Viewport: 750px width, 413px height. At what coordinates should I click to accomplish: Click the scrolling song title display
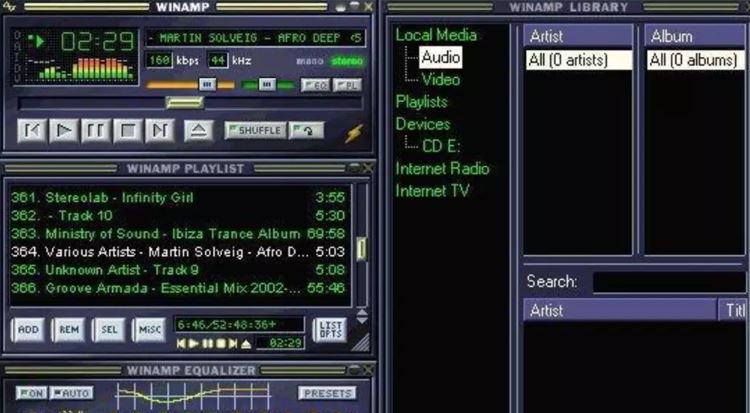(255, 38)
